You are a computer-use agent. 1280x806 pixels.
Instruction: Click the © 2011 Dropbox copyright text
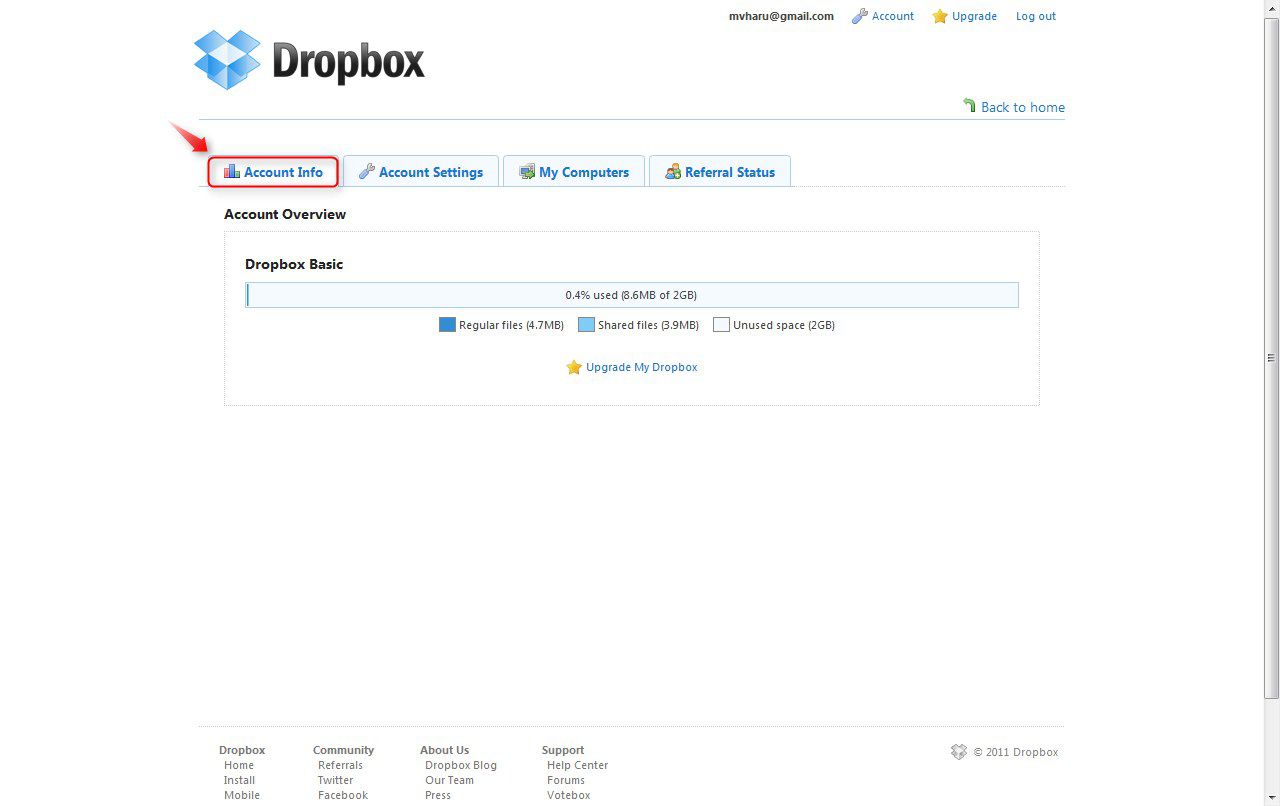1016,752
